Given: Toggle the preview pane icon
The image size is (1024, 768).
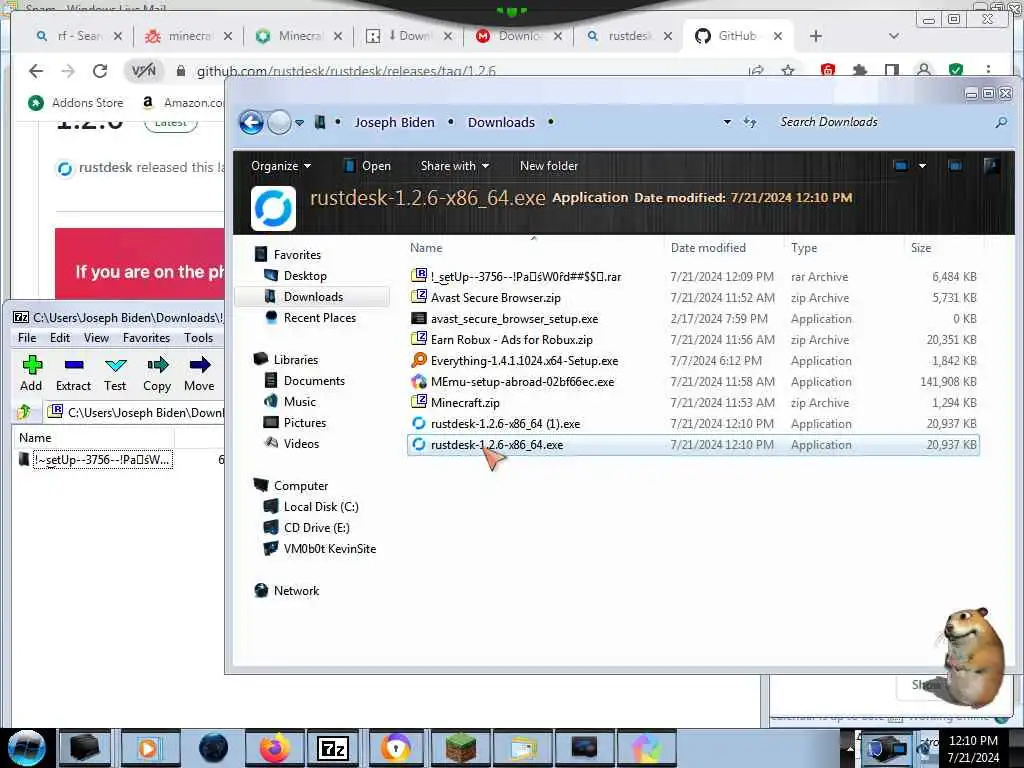Looking at the screenshot, I should tap(955, 166).
